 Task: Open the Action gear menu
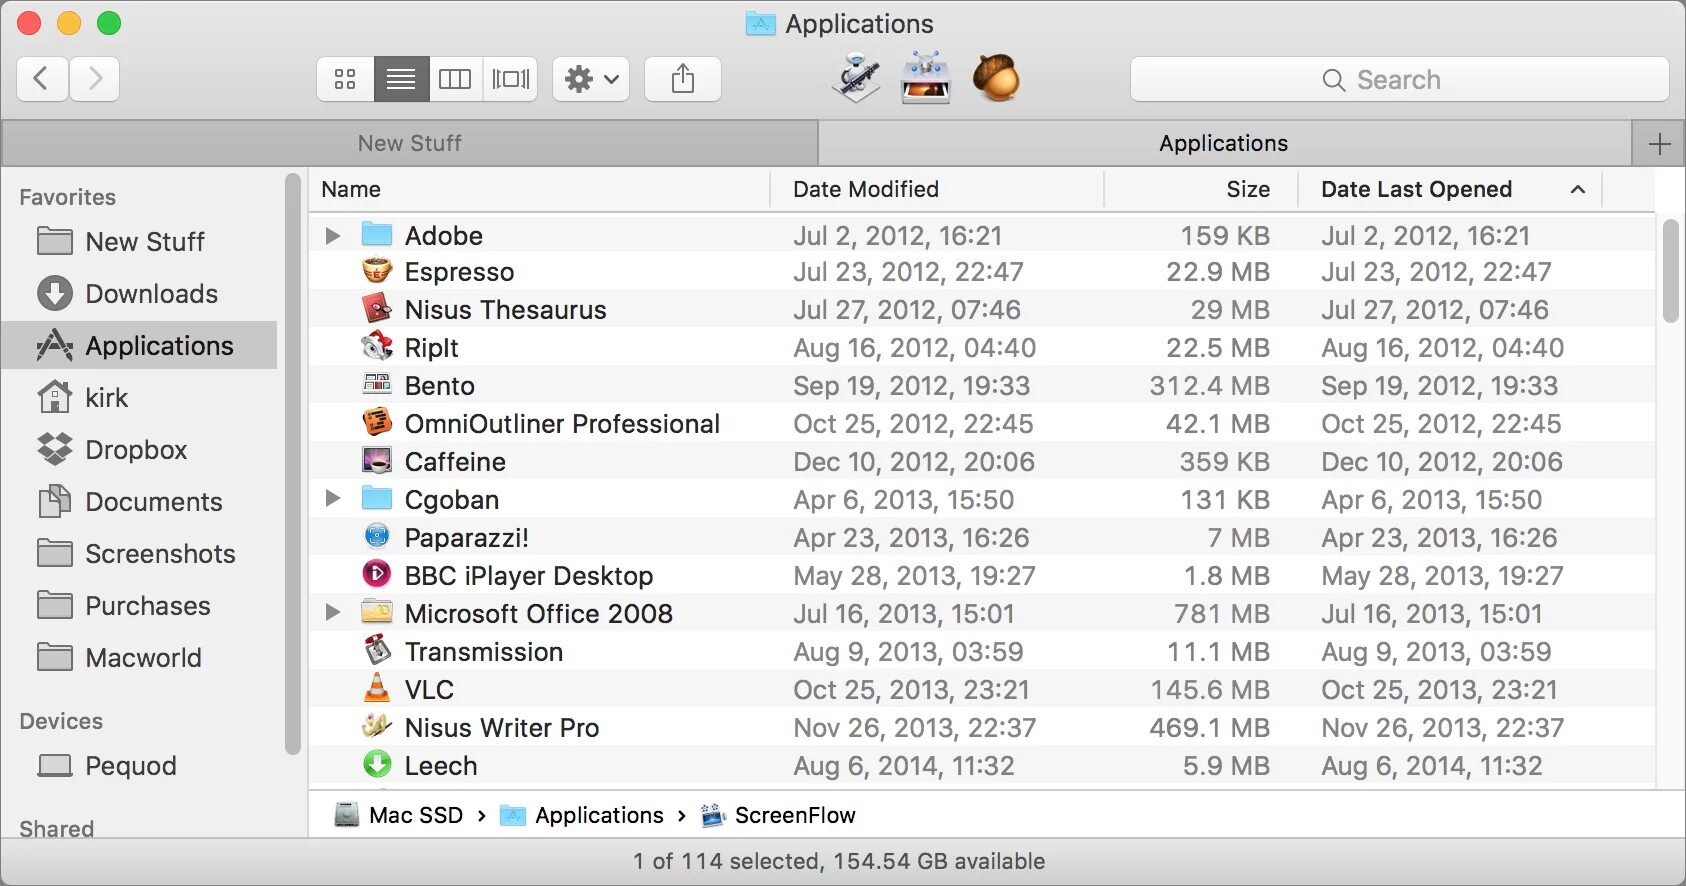coord(591,79)
